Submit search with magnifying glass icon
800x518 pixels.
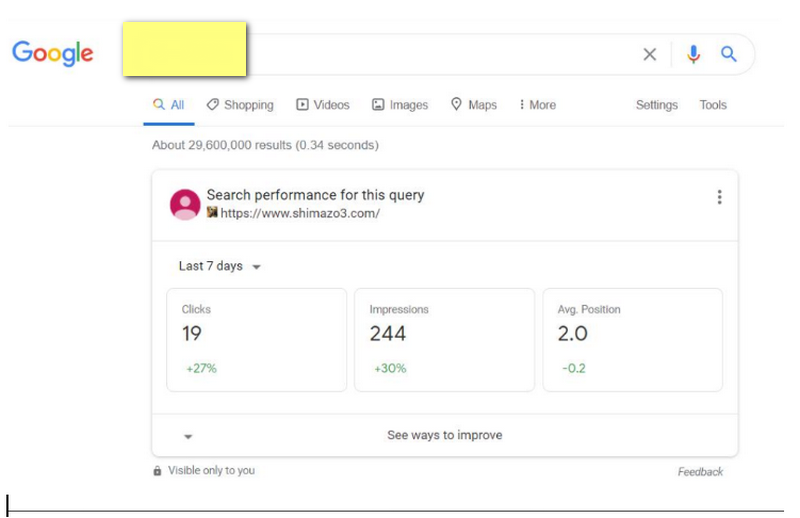click(729, 54)
